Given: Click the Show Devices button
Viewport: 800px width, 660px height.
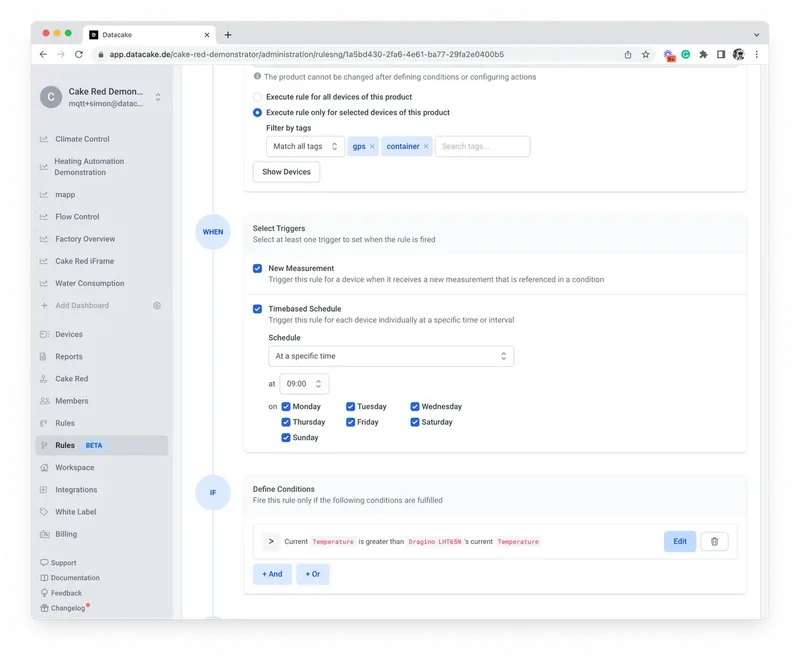Looking at the screenshot, I should 286,172.
